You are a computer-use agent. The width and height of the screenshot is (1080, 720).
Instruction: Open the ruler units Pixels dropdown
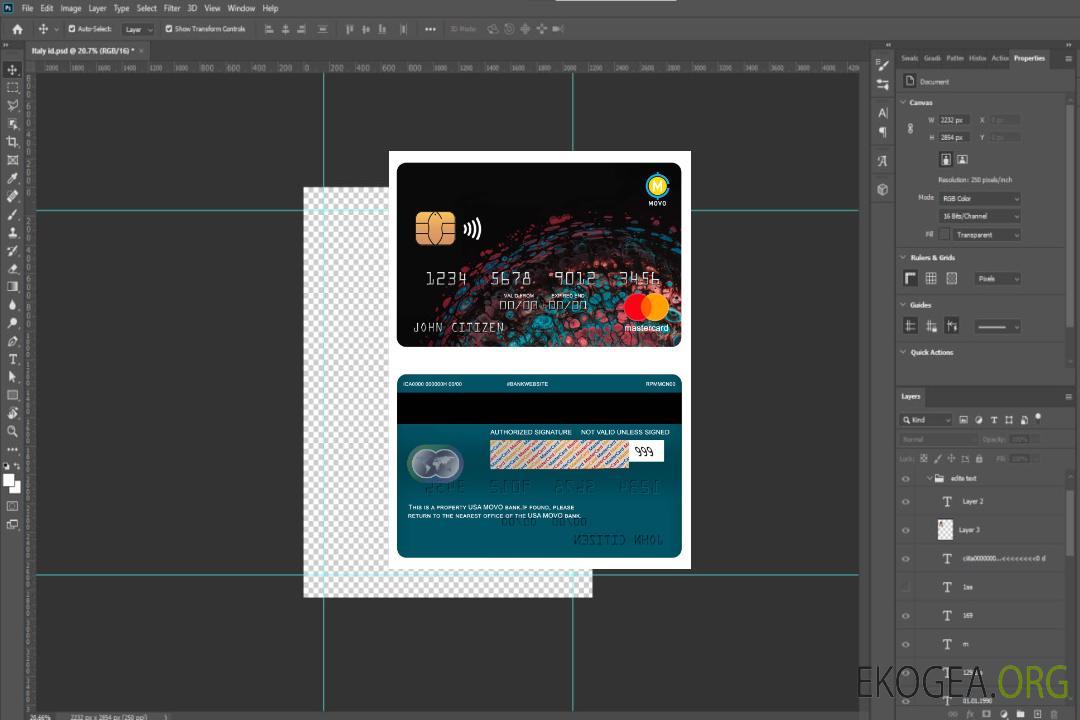997,279
